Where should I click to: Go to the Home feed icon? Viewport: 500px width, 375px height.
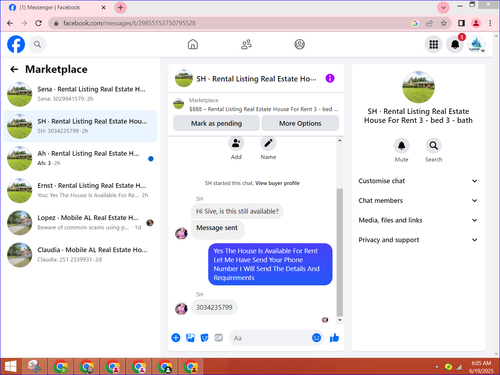coord(193,44)
